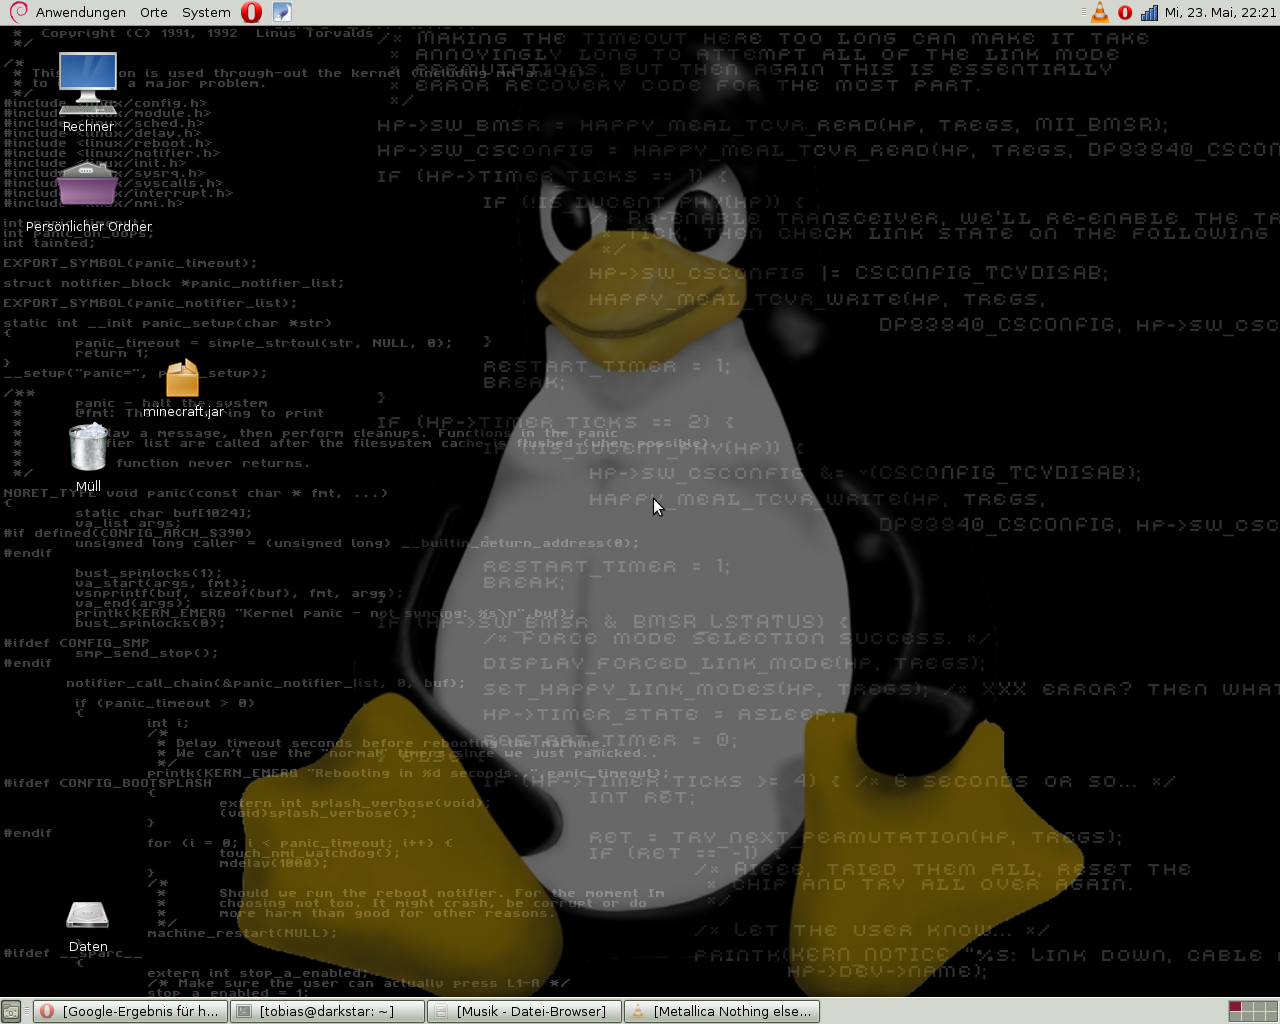Open the Opera launcher in top panel
1280x1024 pixels.
(252, 12)
